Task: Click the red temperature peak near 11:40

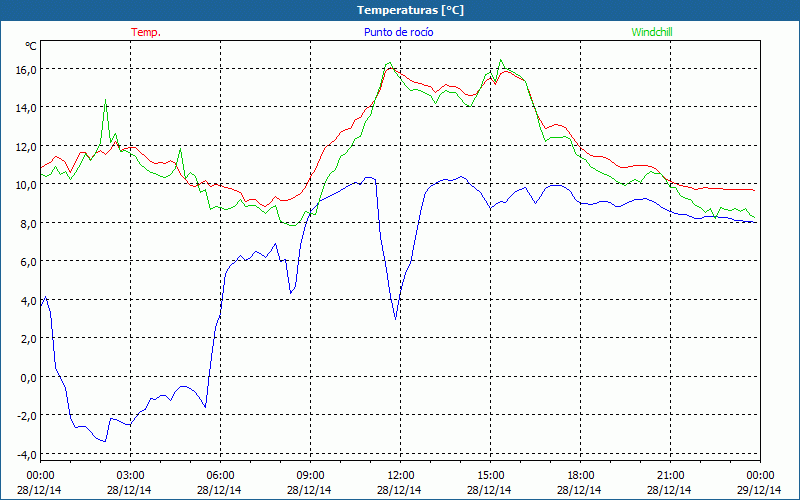Action: (x=390, y=68)
